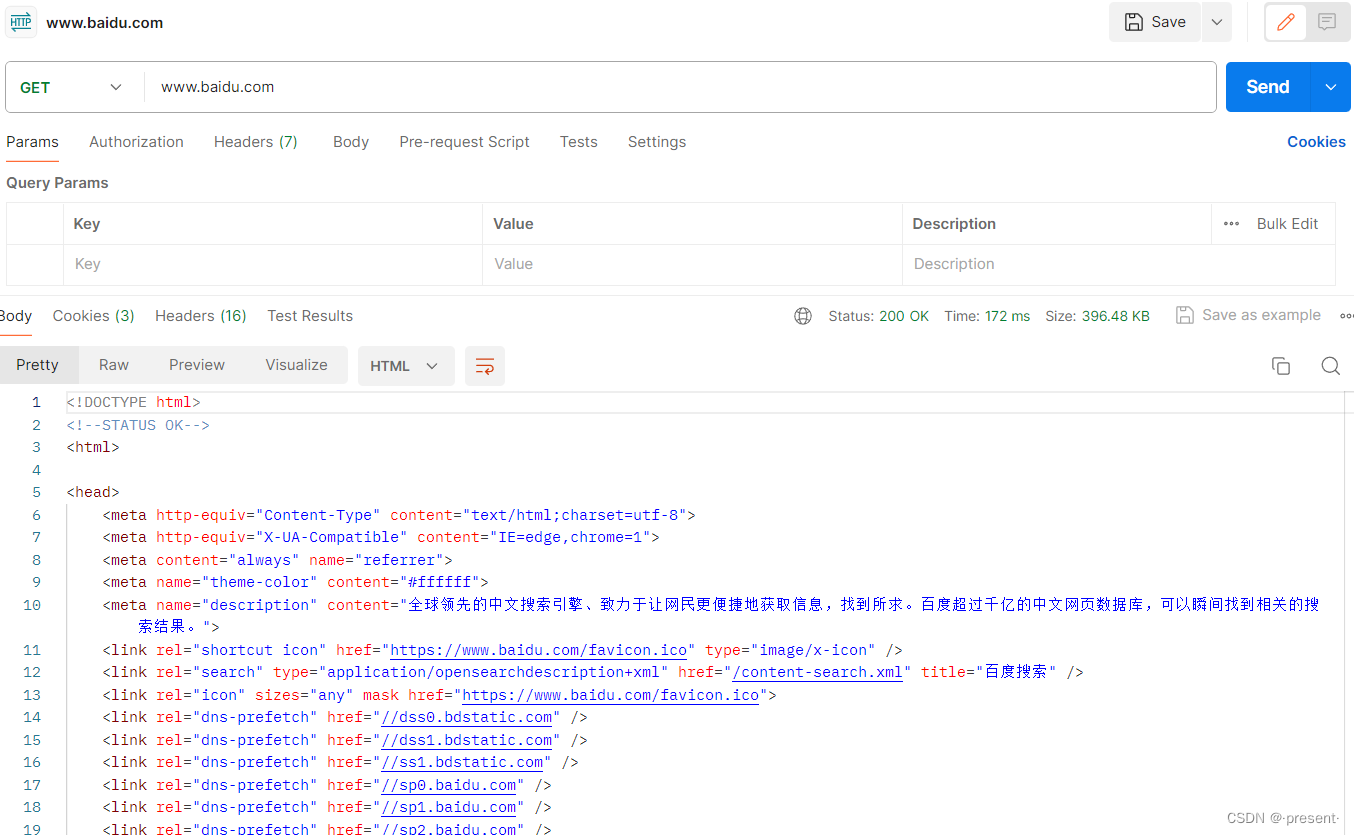
Task: Click the favicon.ico link on line 13
Action: pos(610,695)
